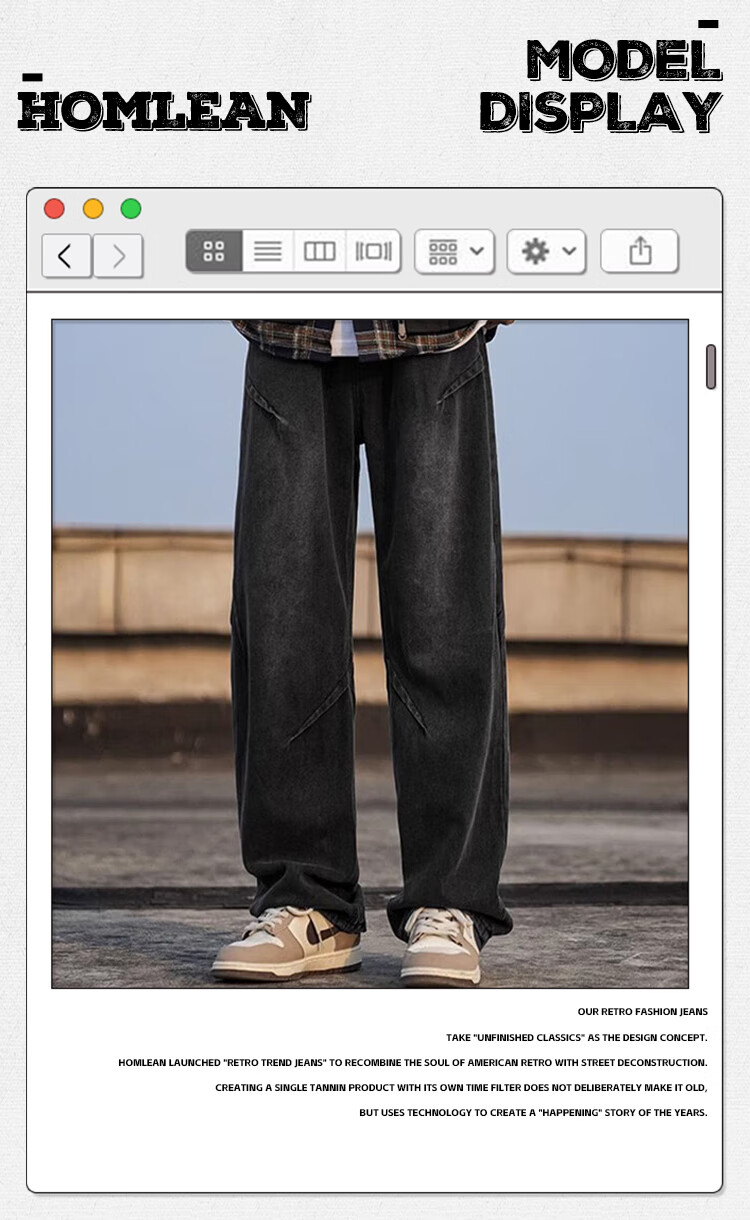Click the forward navigation arrow
Screen dimensions: 750x1220
(119, 256)
